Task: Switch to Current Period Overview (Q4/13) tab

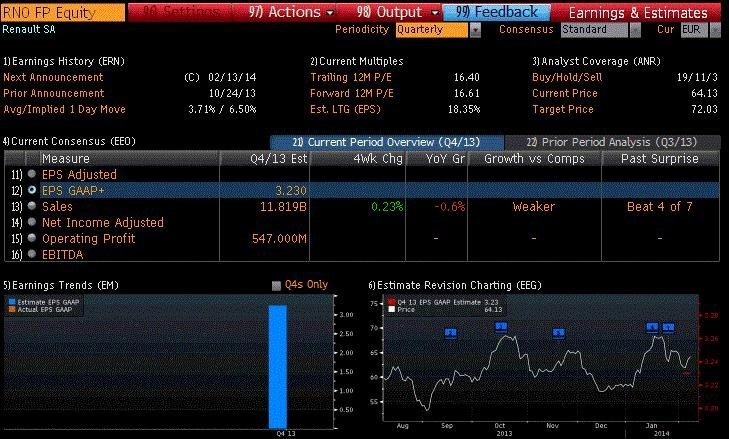Action: [387, 142]
